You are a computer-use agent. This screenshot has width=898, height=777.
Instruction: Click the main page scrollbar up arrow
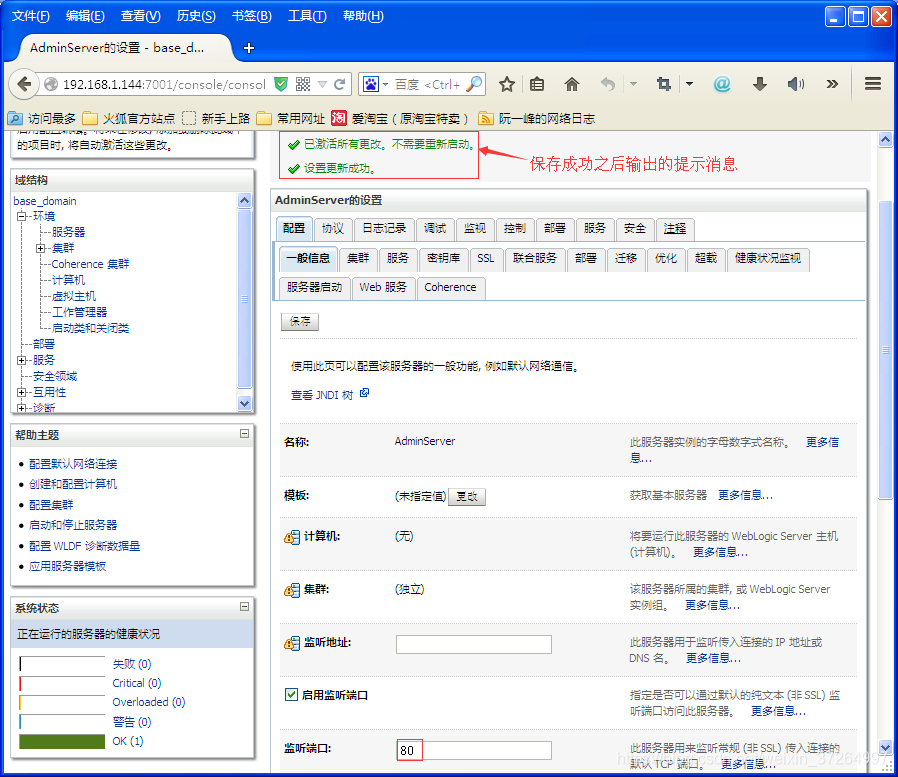[885, 139]
